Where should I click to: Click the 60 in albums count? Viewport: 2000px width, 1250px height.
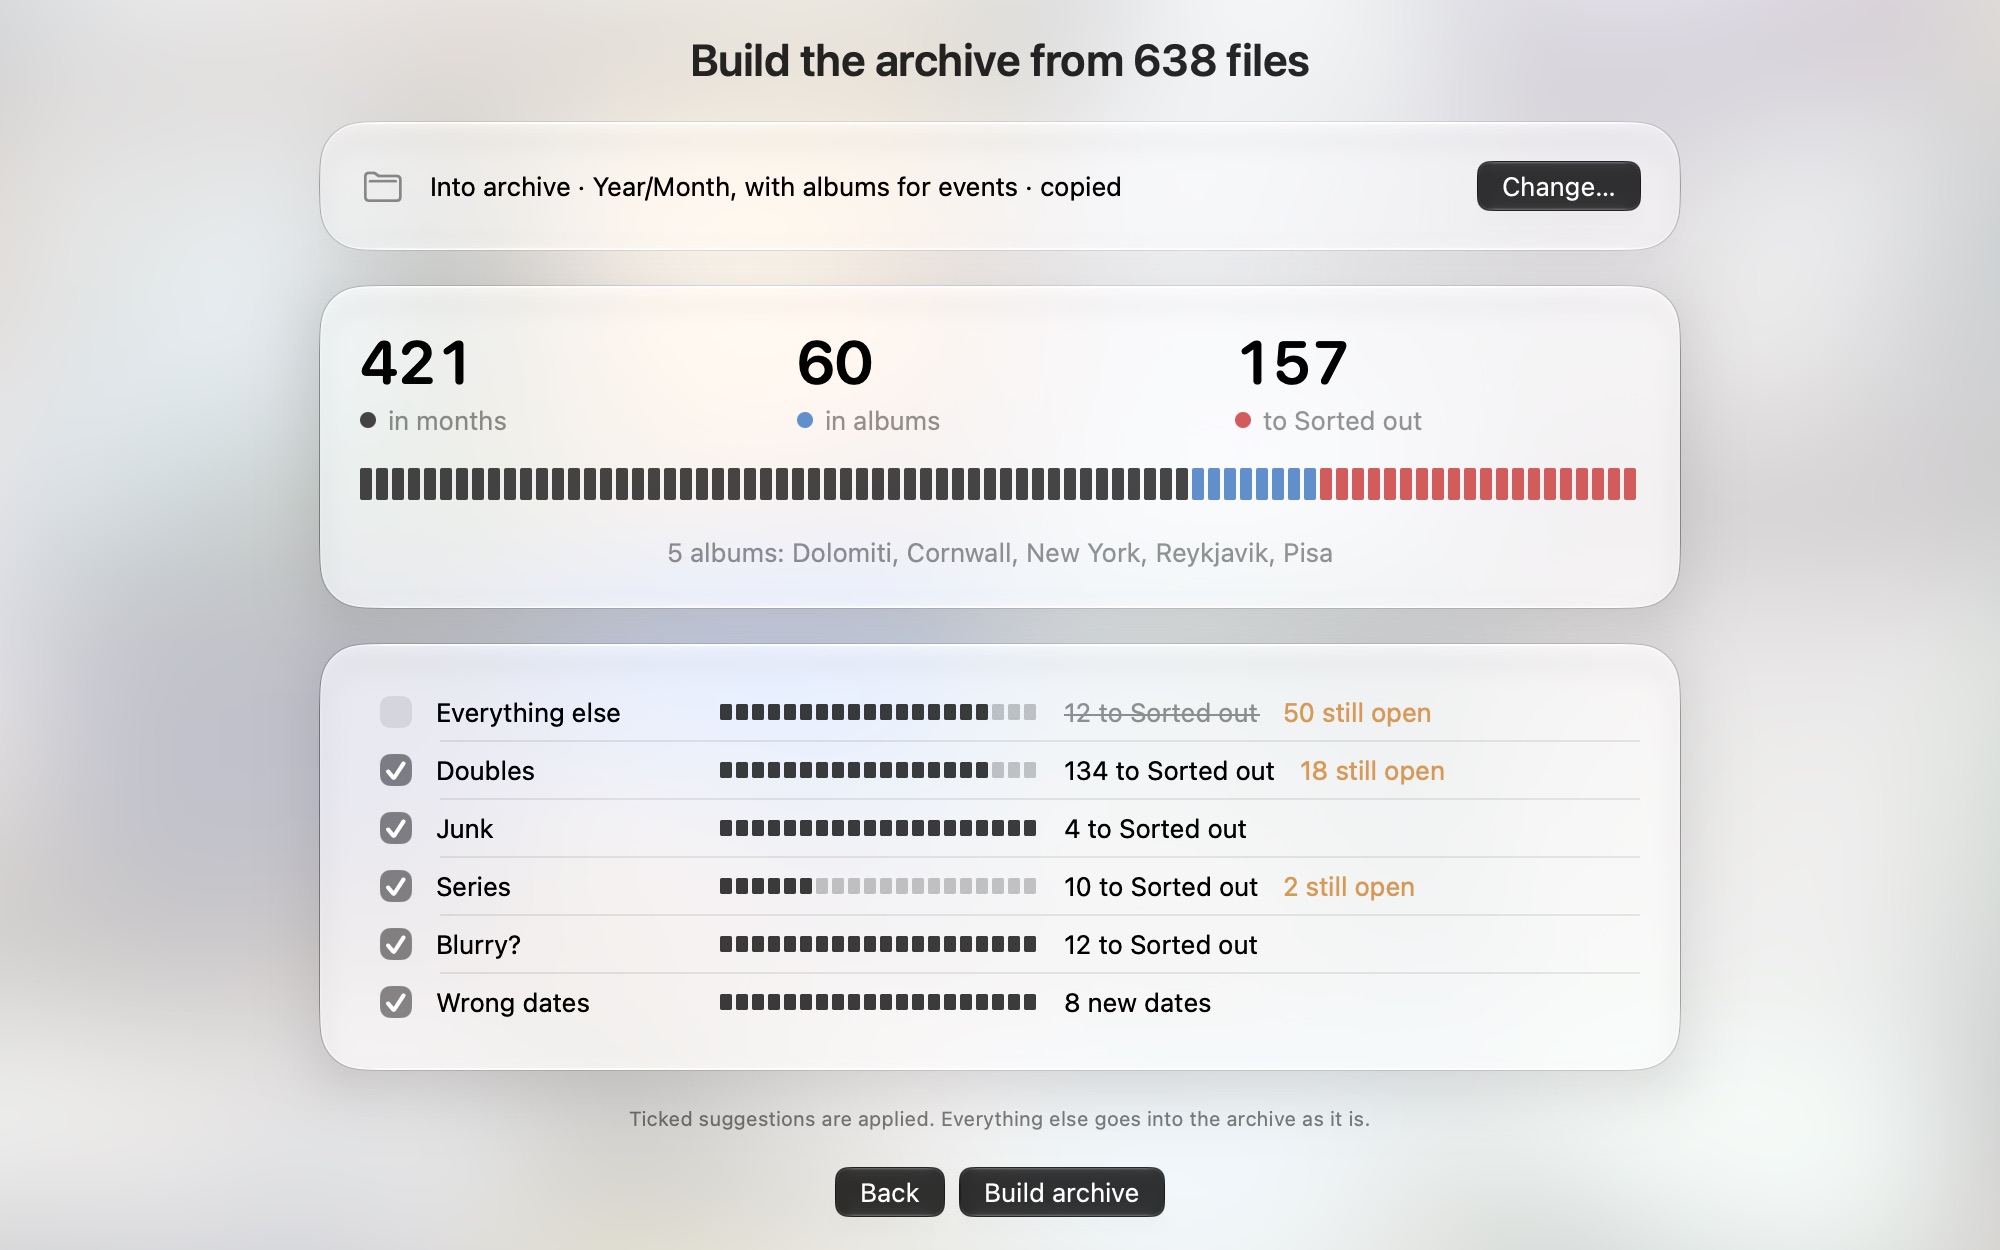click(x=835, y=363)
